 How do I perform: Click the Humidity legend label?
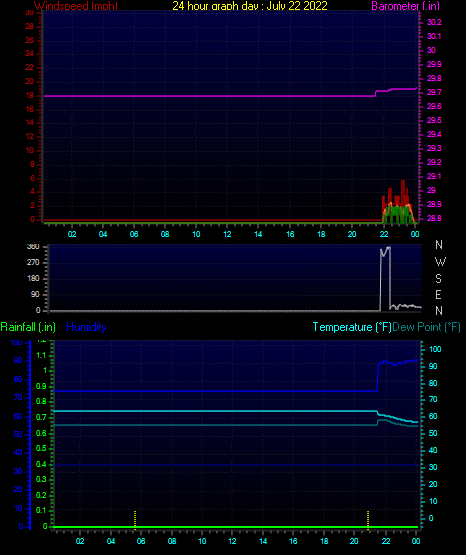click(86, 327)
